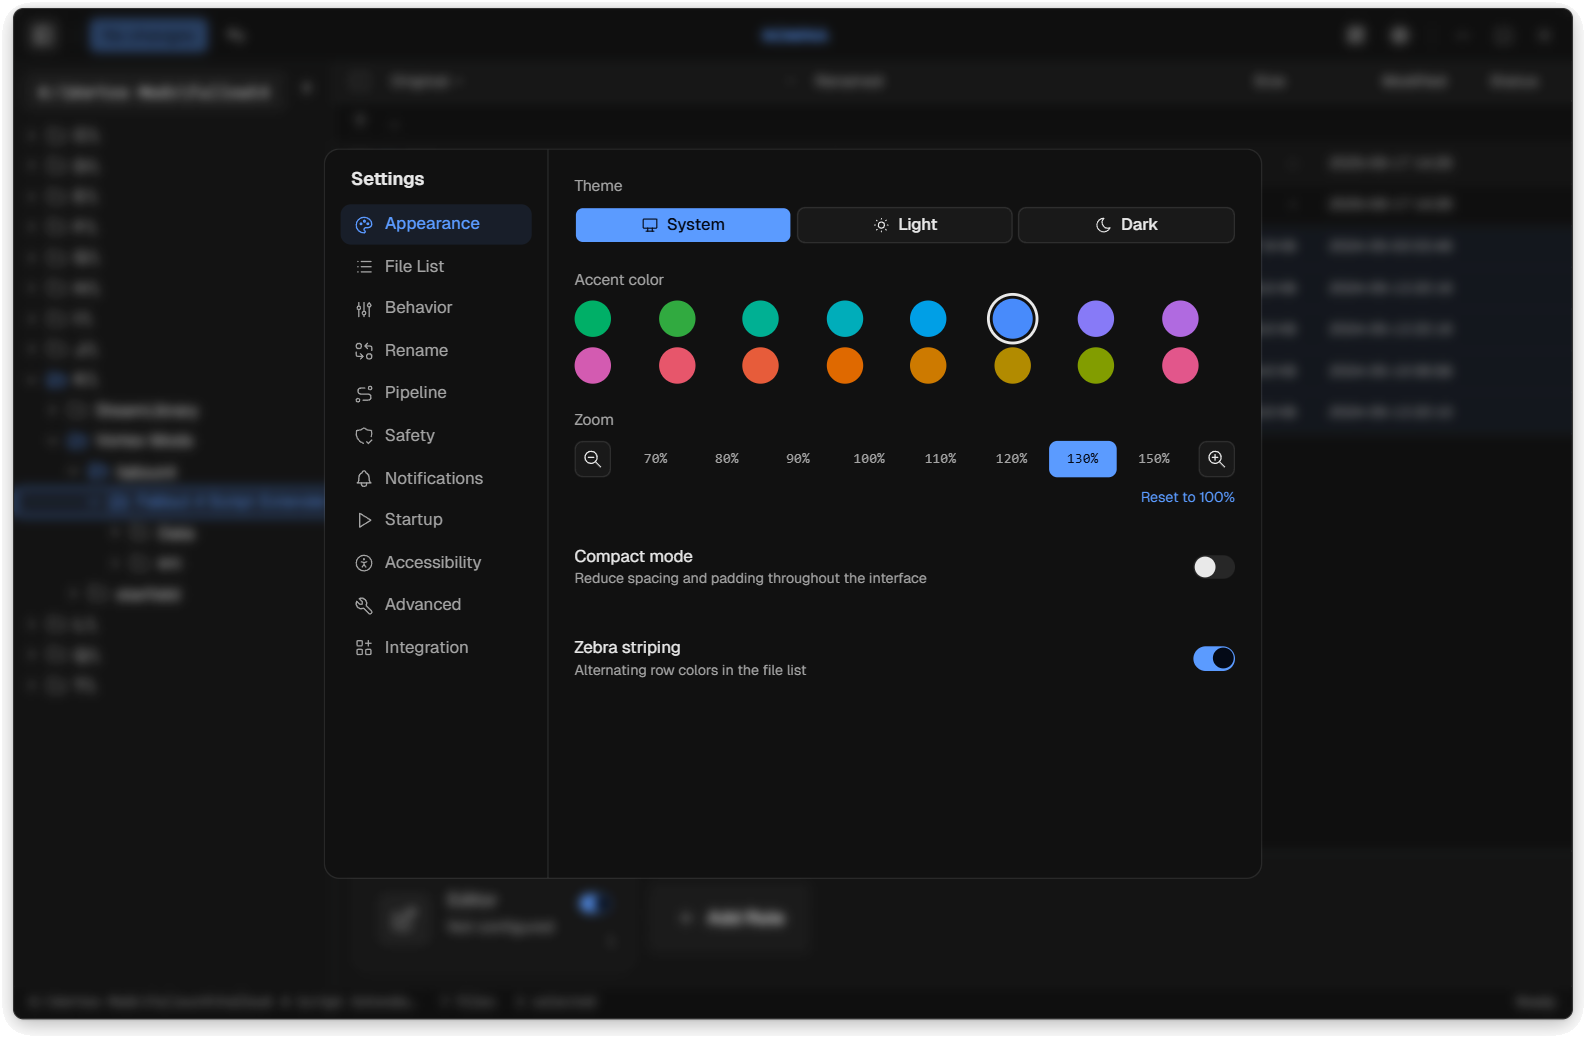Switch theme to Light
Viewport: 1586px width, 1038px height.
point(904,225)
